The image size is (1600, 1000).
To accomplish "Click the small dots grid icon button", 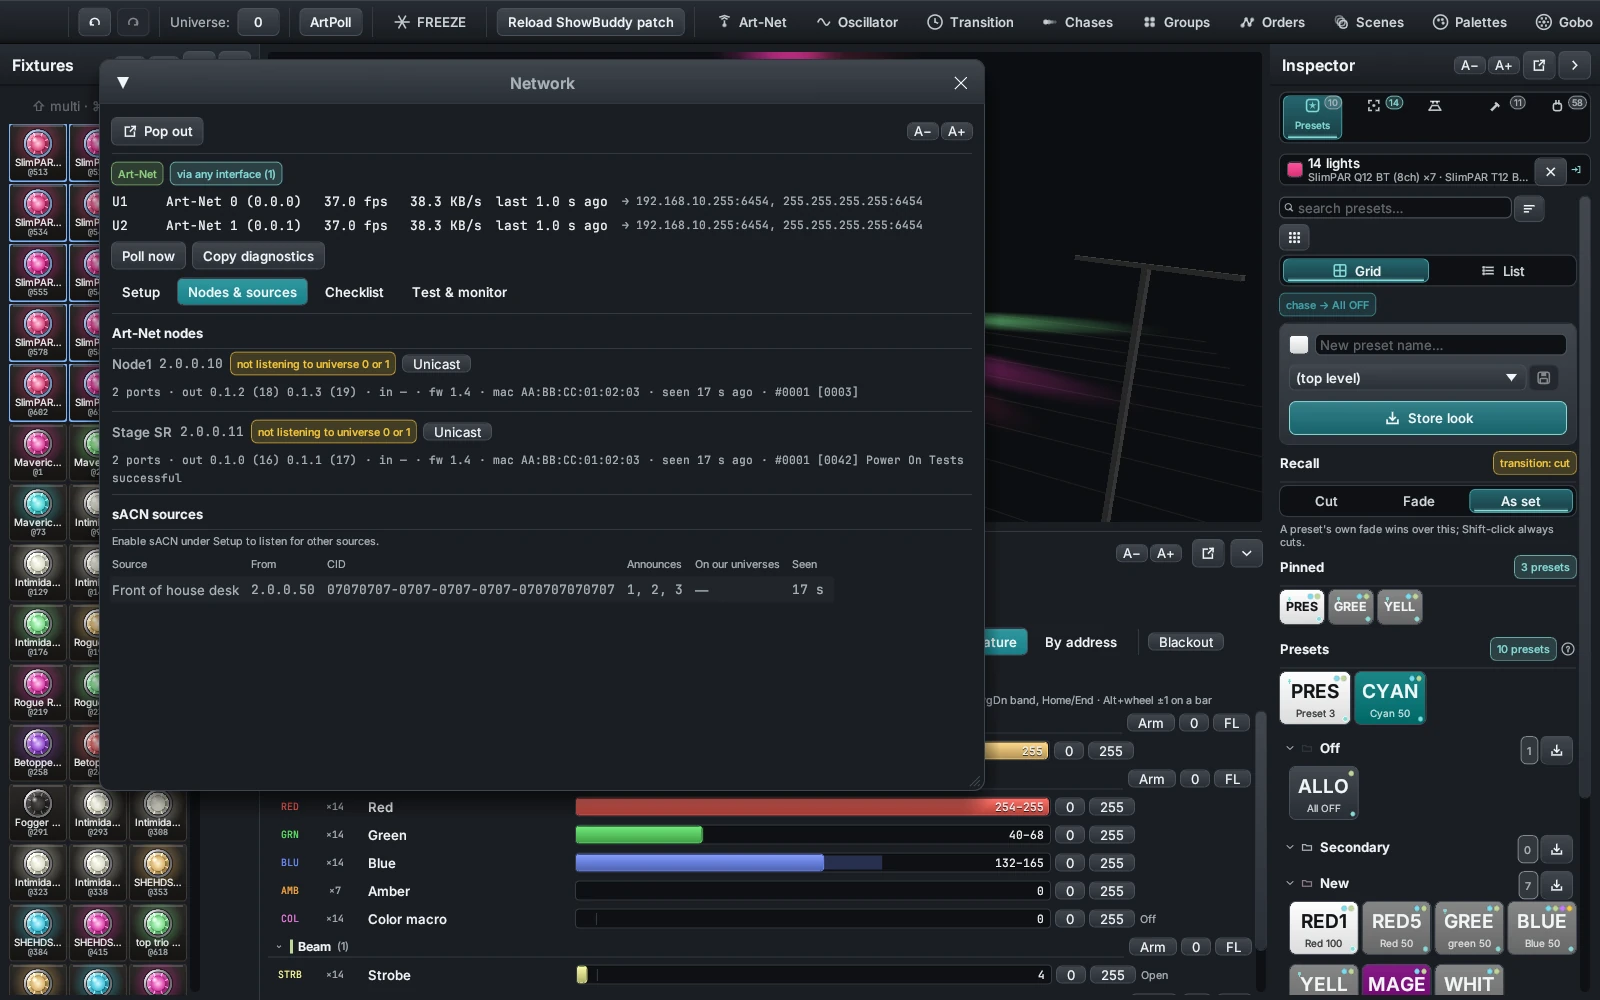I will [1294, 237].
